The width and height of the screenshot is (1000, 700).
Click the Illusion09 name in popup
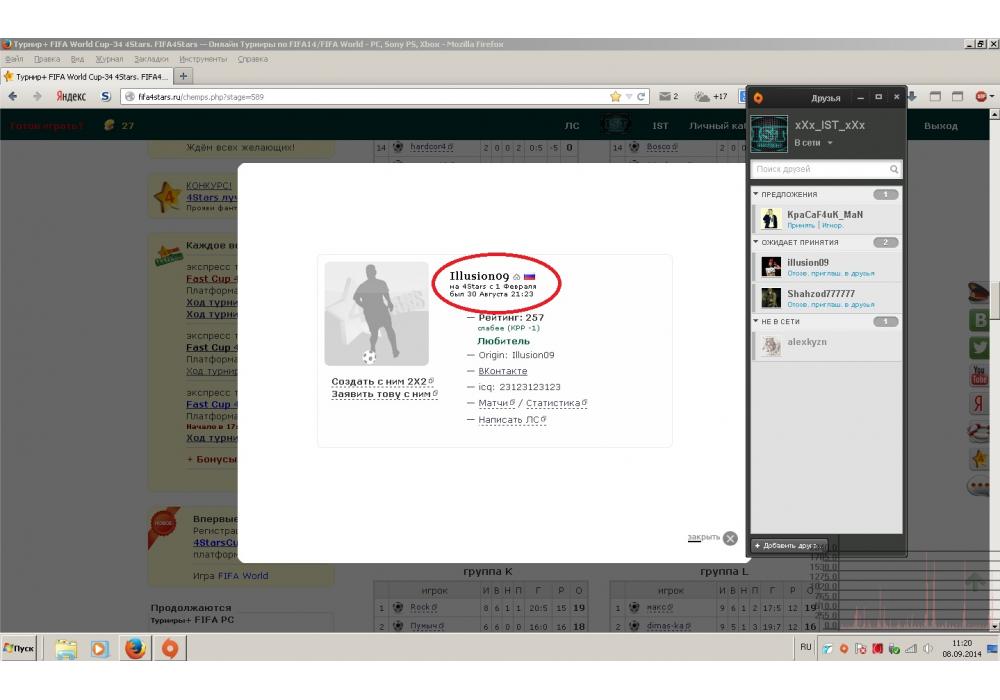479,276
